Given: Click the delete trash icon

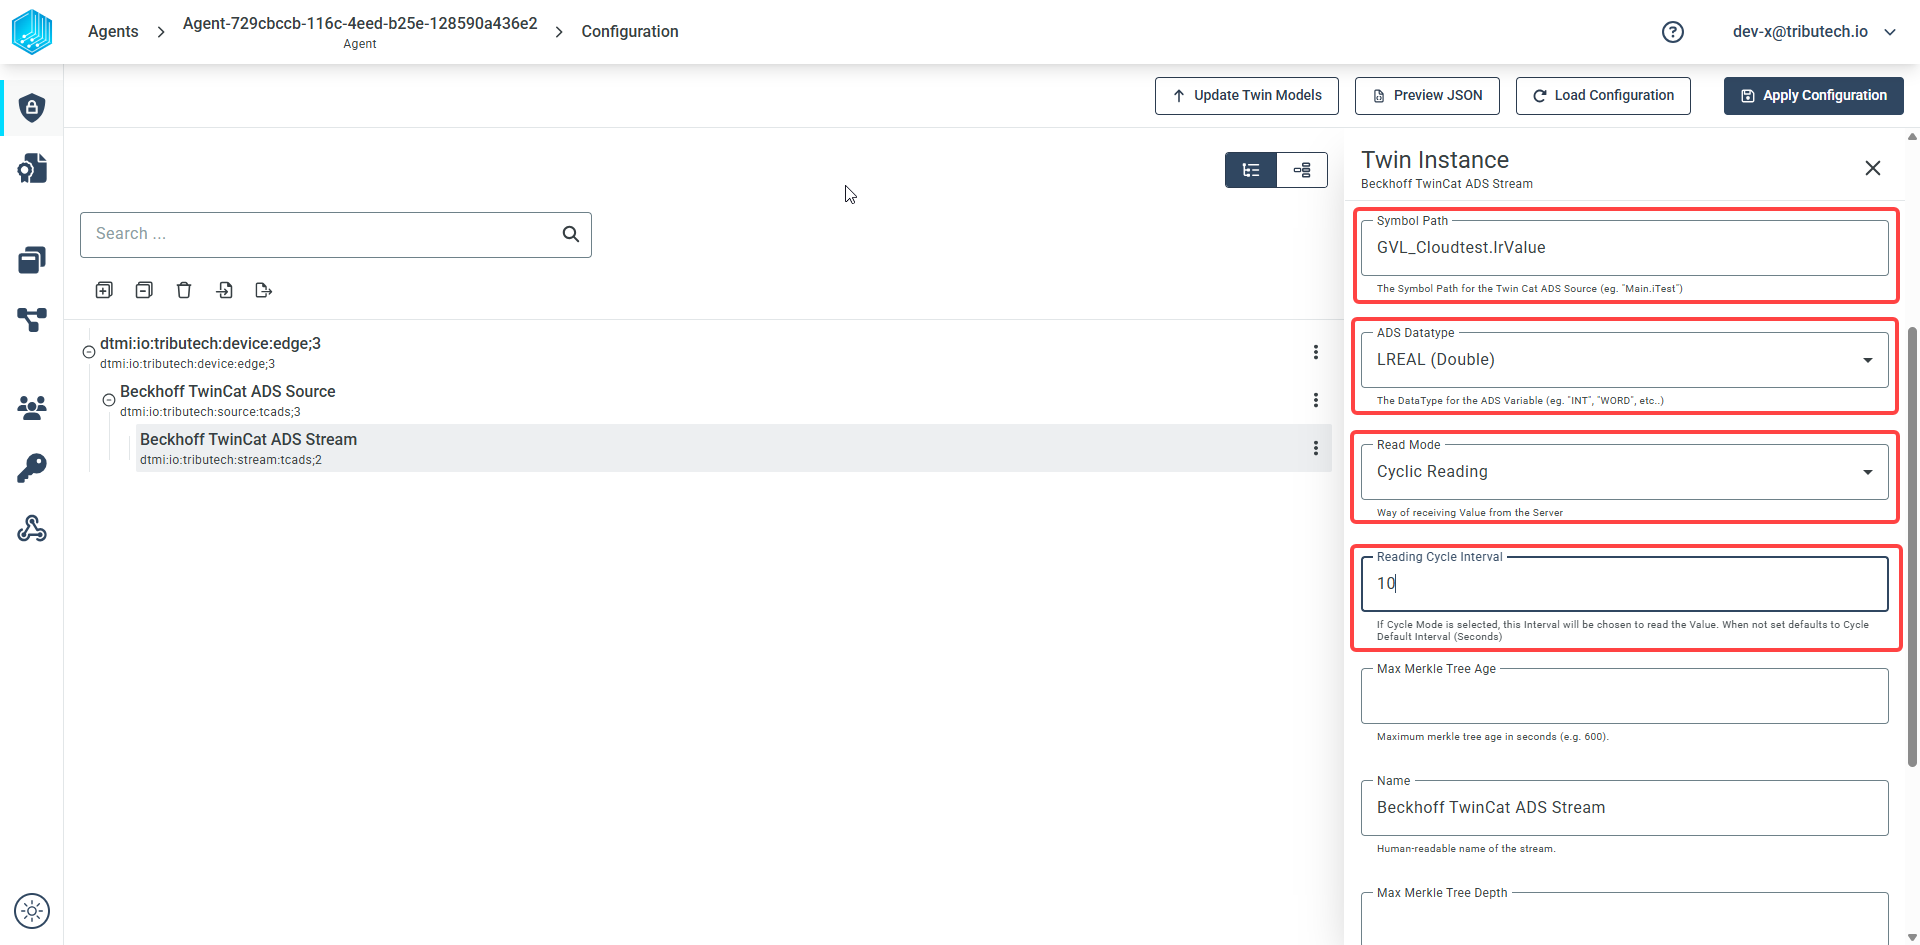Looking at the screenshot, I should point(184,290).
